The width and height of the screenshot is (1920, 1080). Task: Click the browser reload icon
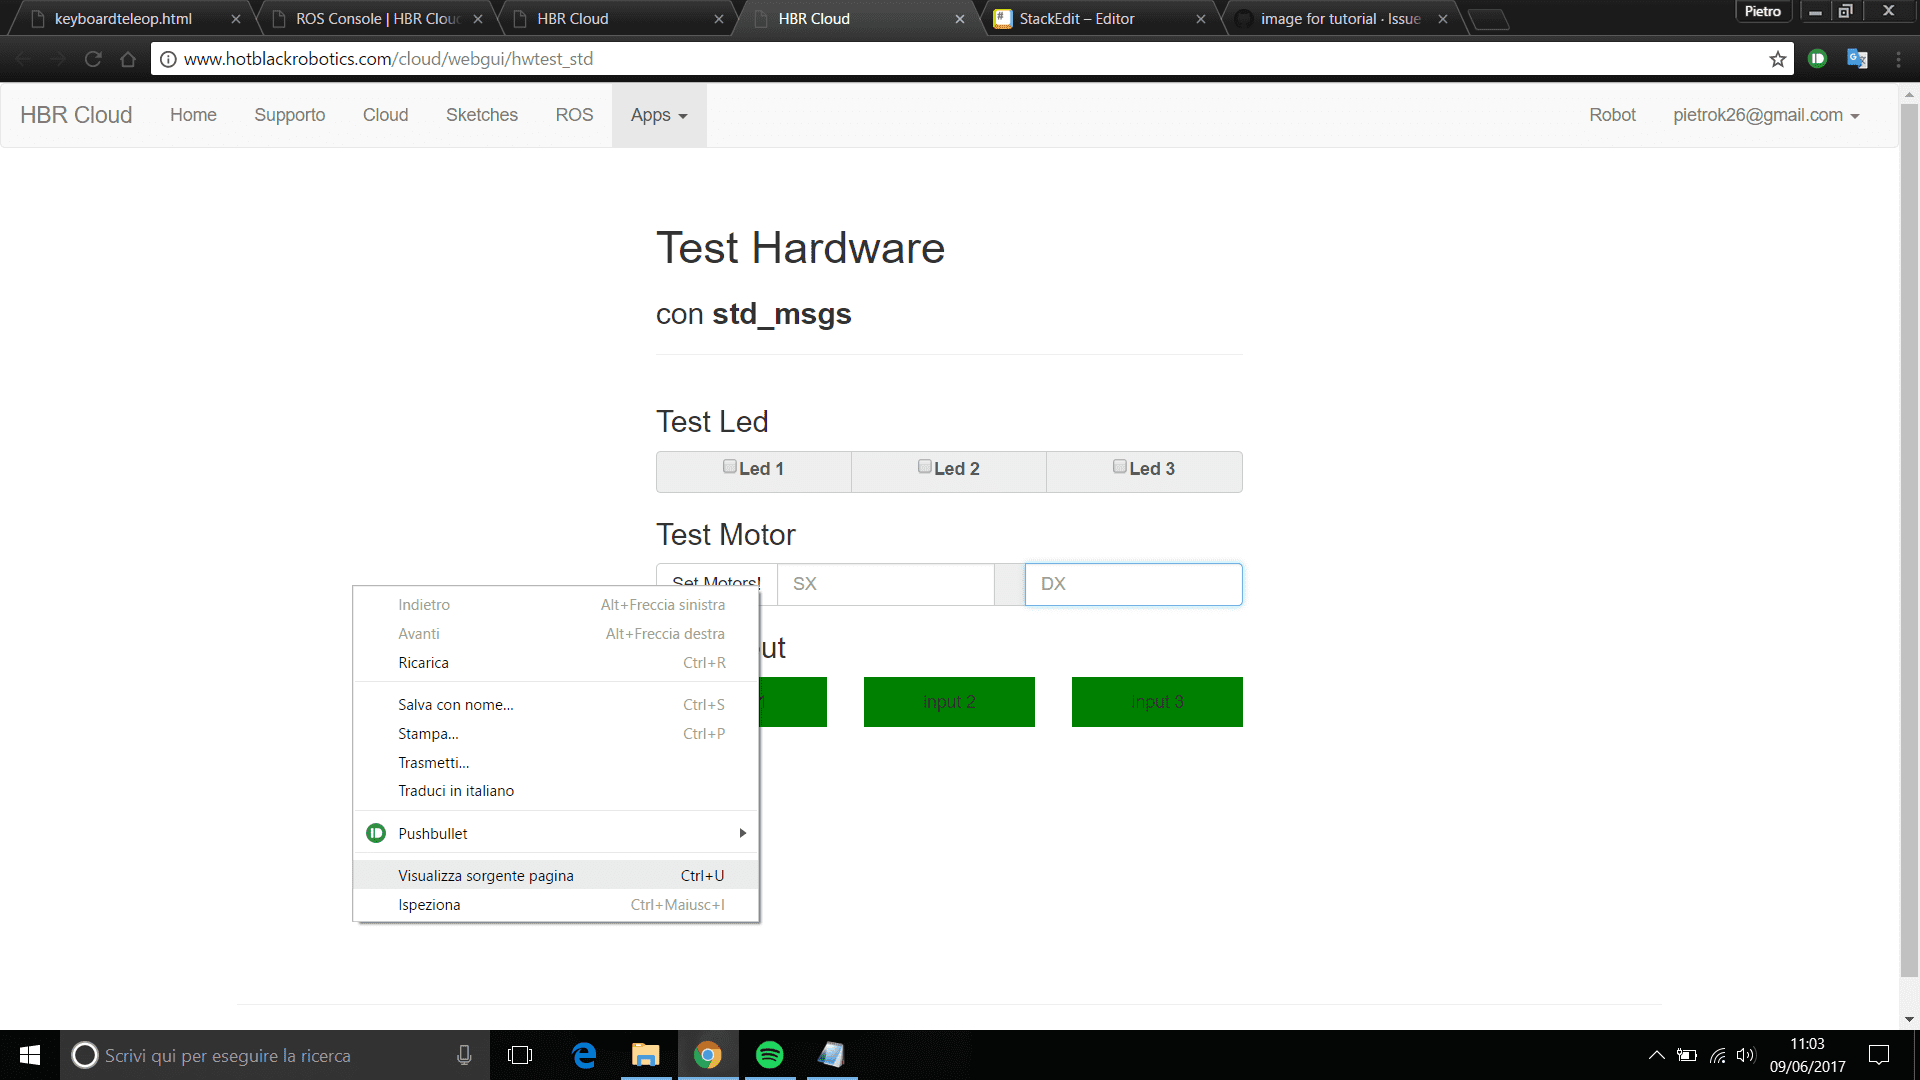tap(93, 59)
